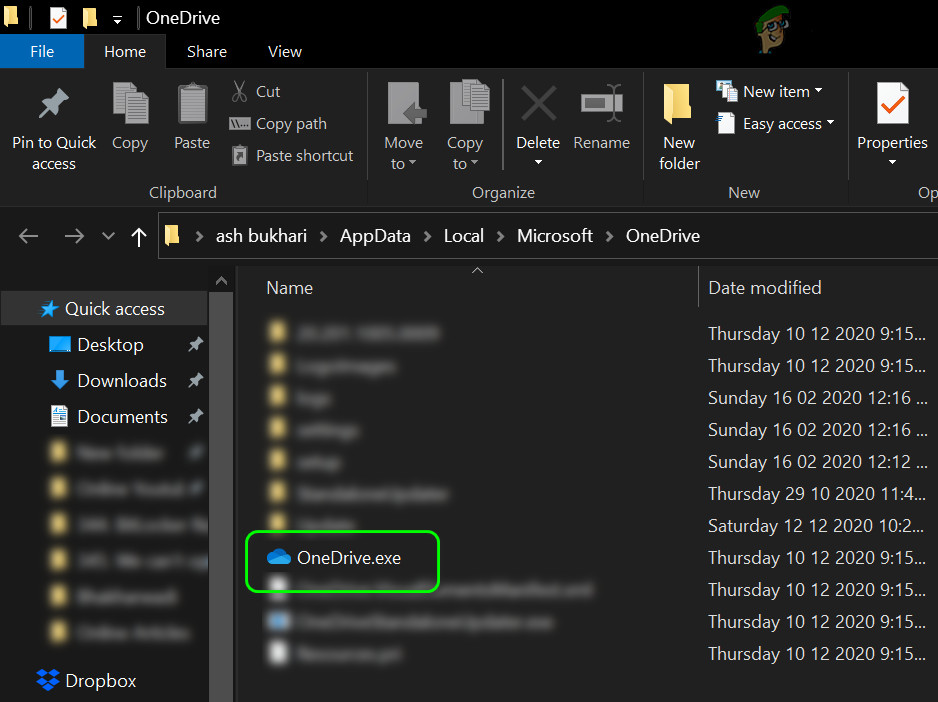Click the Back navigation arrow

point(28,236)
